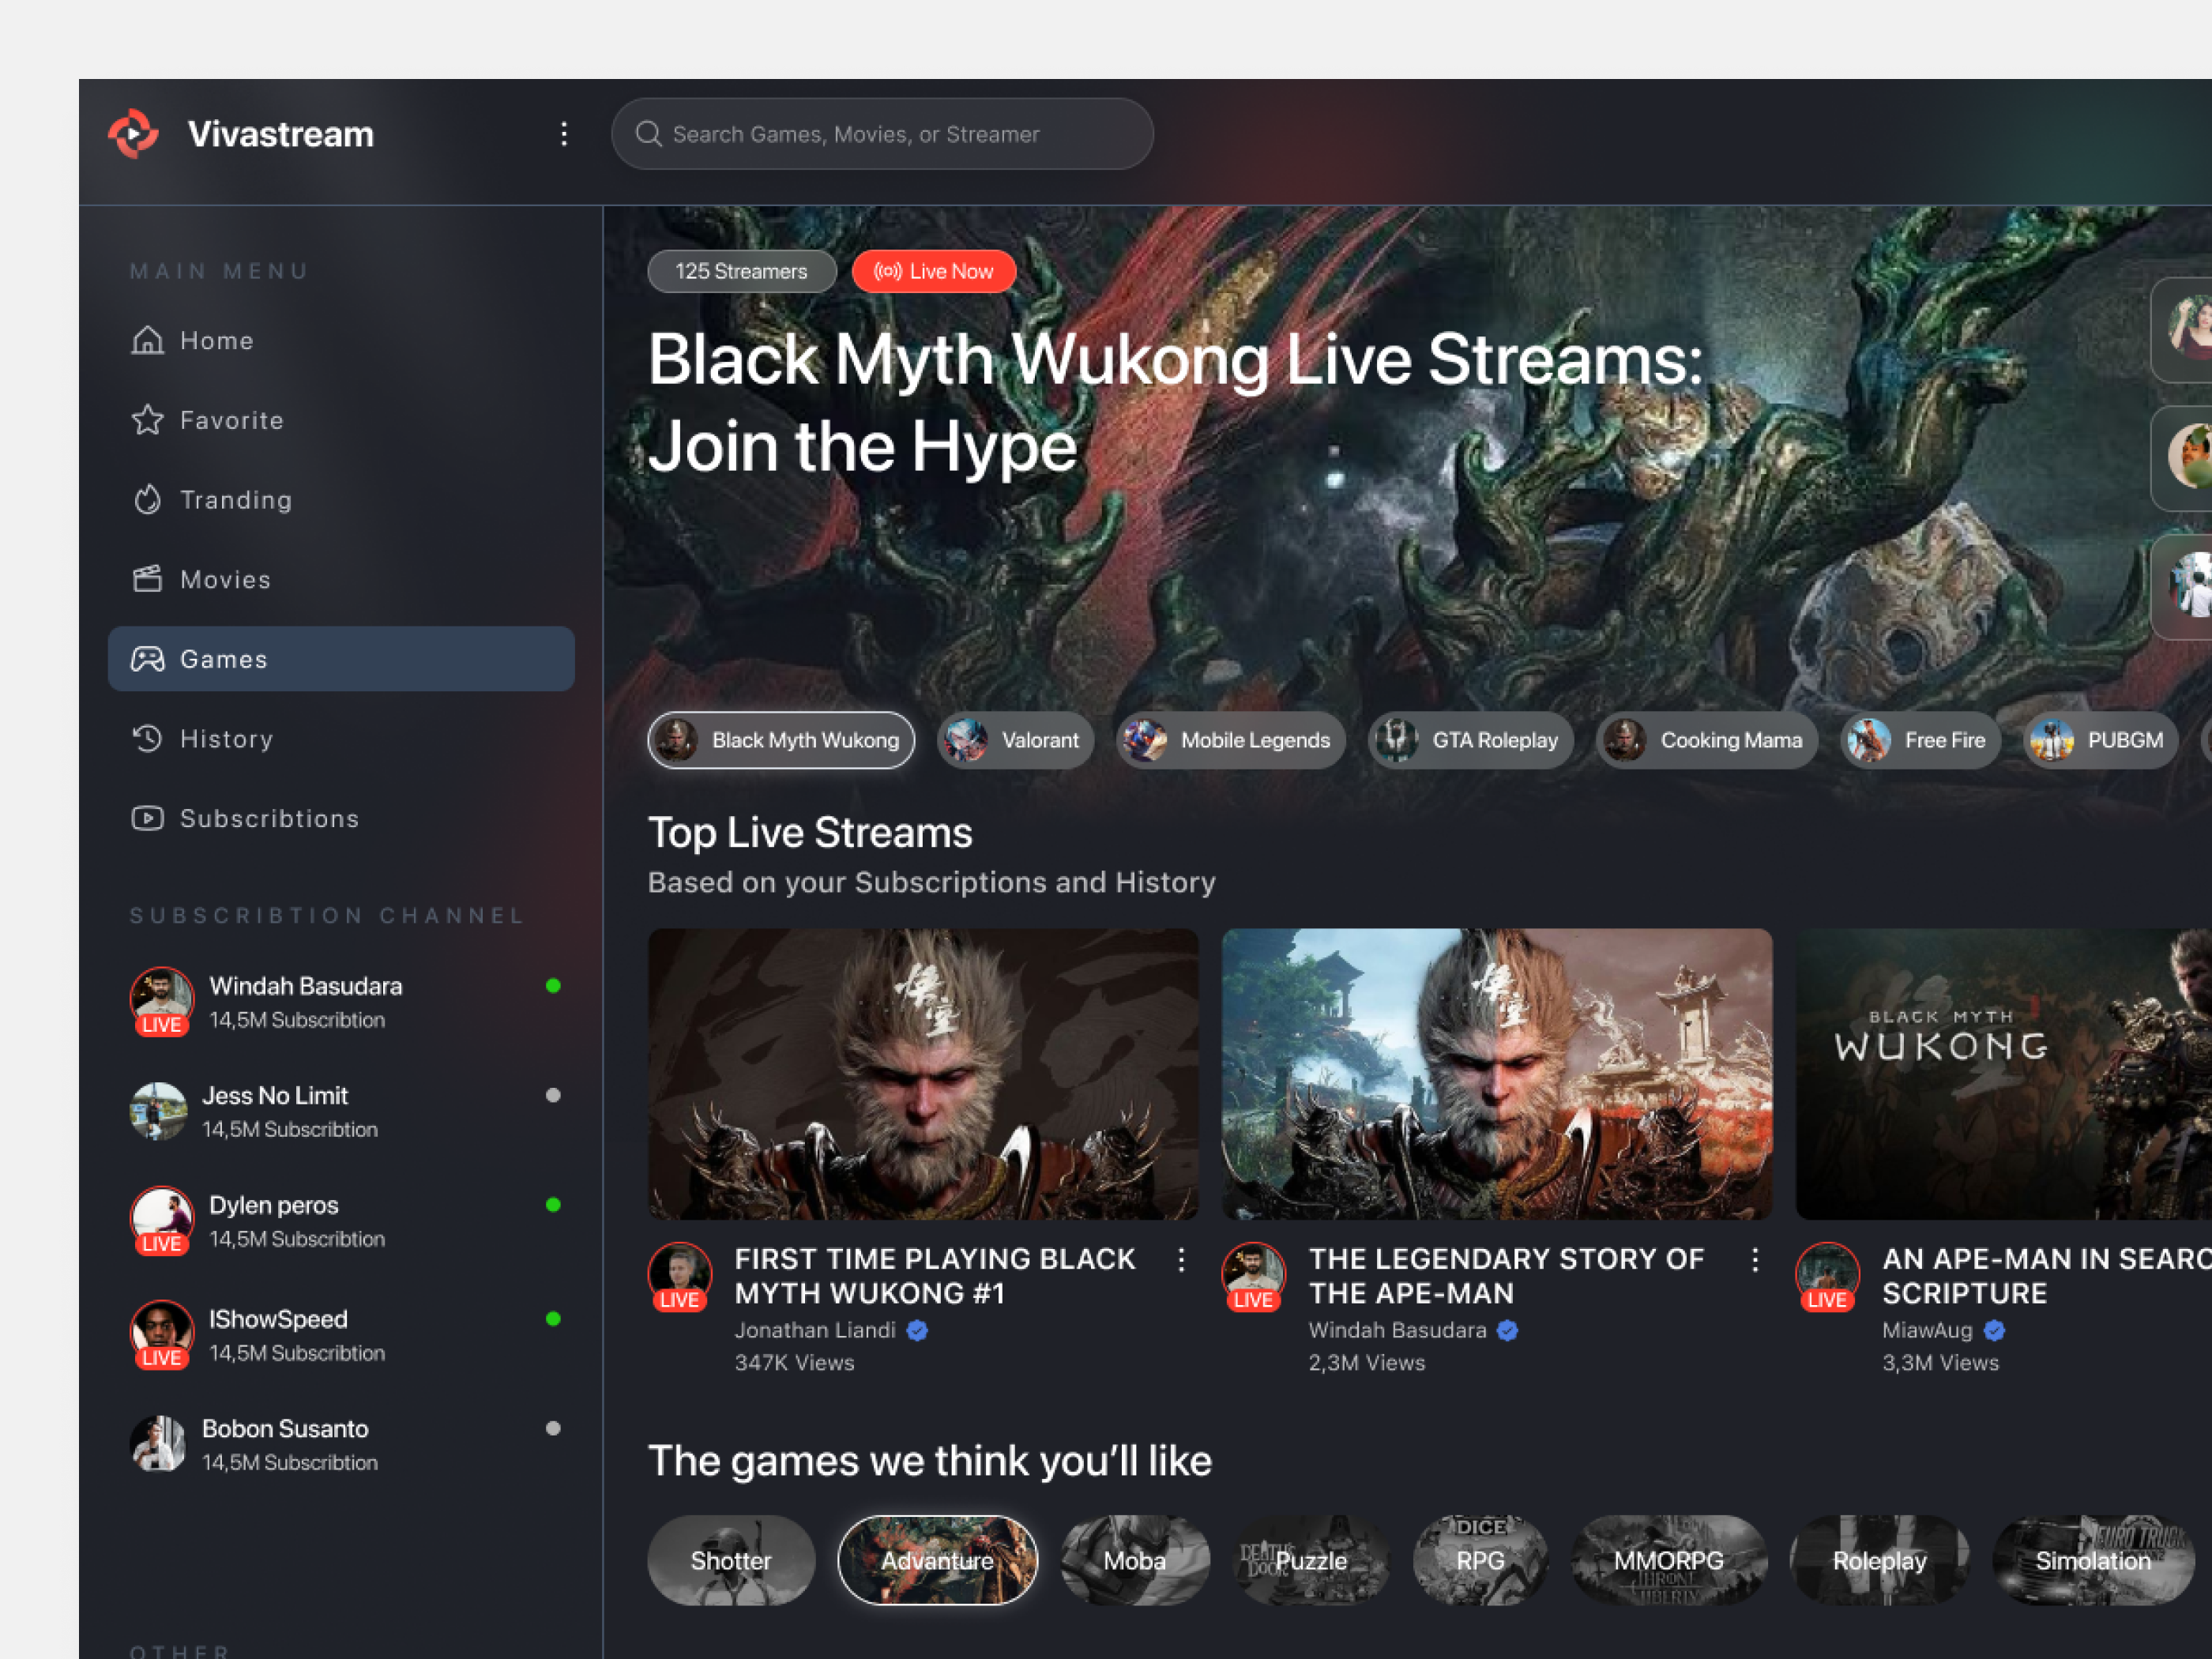Select the PUBGM color chip avatar
The image size is (2212, 1659).
(x=2052, y=740)
